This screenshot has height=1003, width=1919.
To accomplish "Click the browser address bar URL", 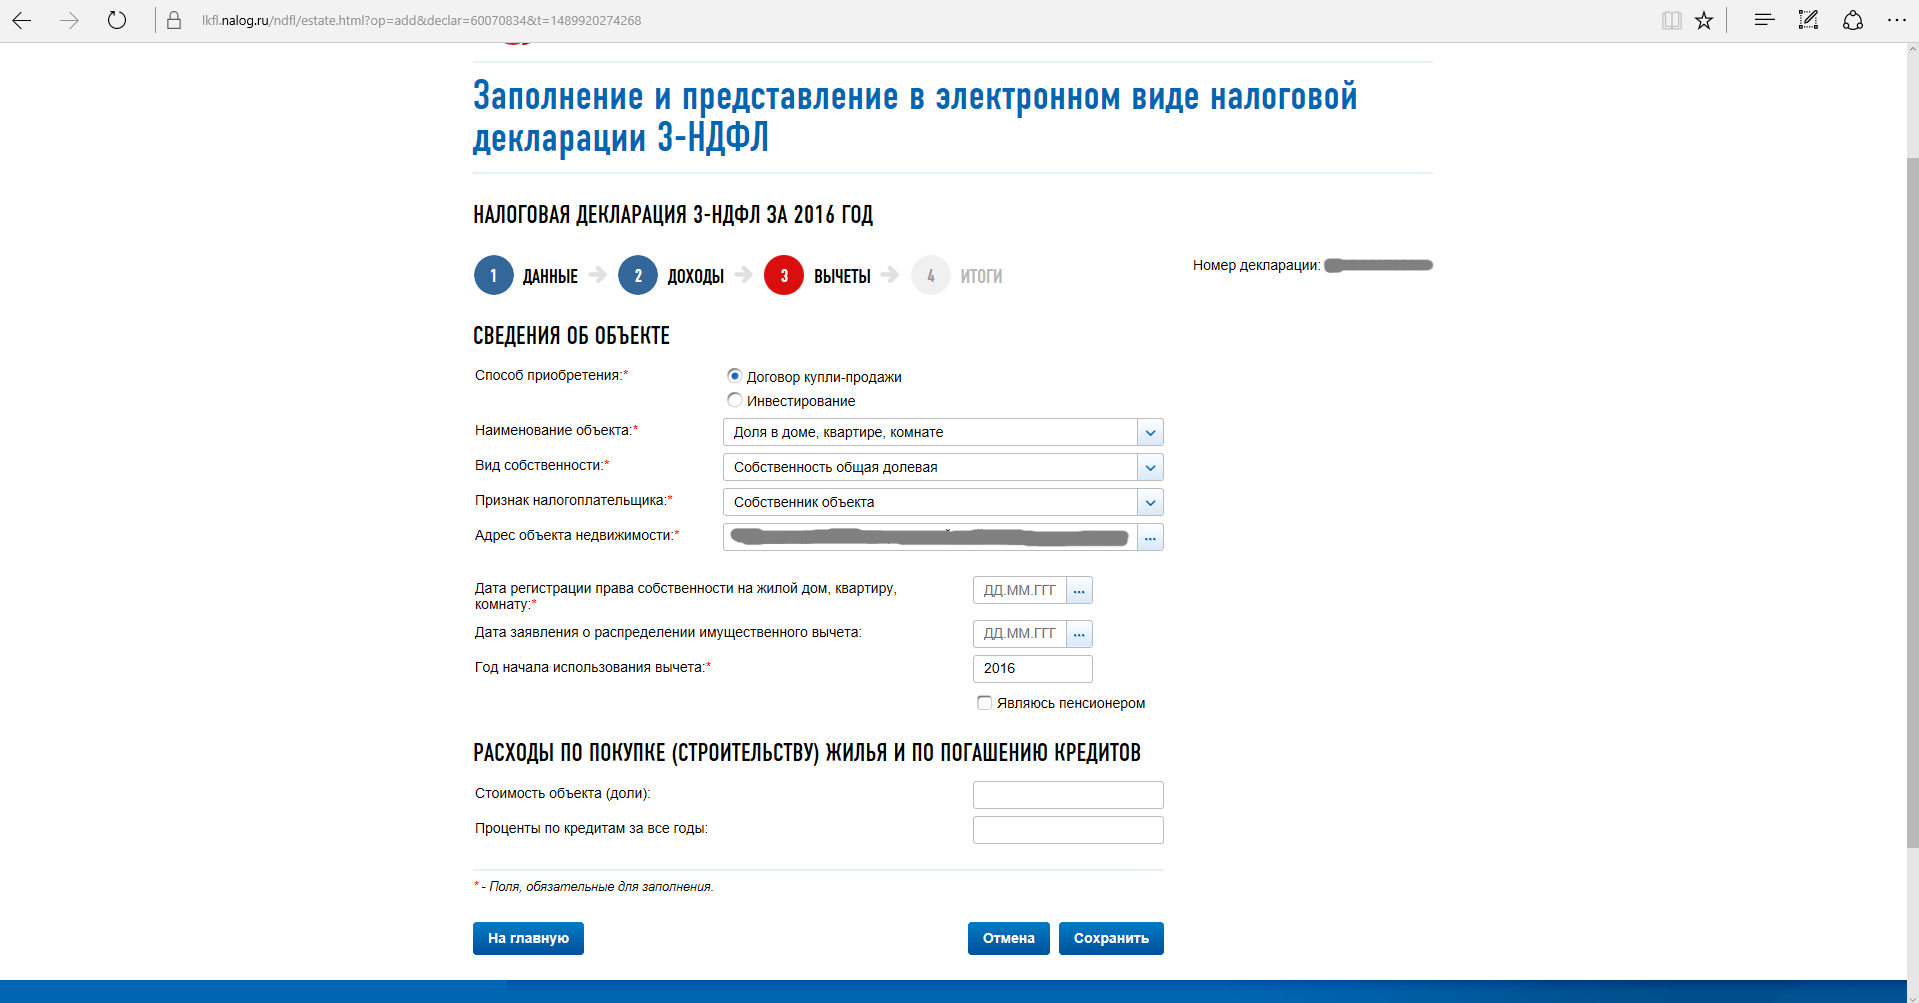I will point(421,20).
